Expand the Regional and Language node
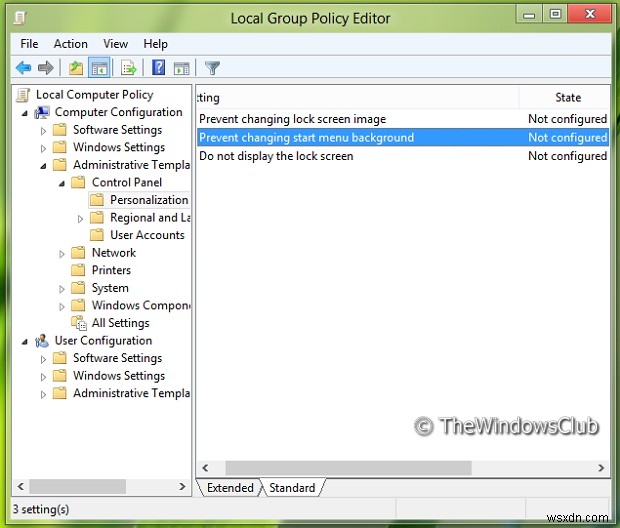Image resolution: width=620 pixels, height=528 pixels. pos(80,219)
